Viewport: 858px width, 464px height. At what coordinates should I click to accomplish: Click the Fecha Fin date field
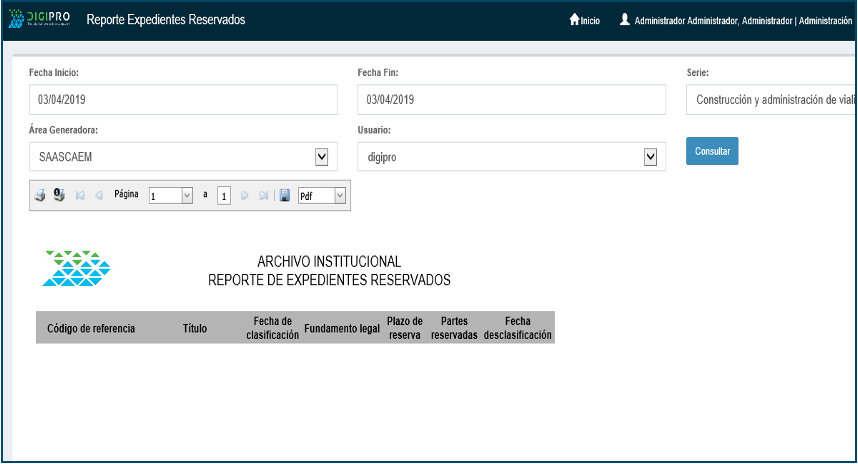(511, 100)
